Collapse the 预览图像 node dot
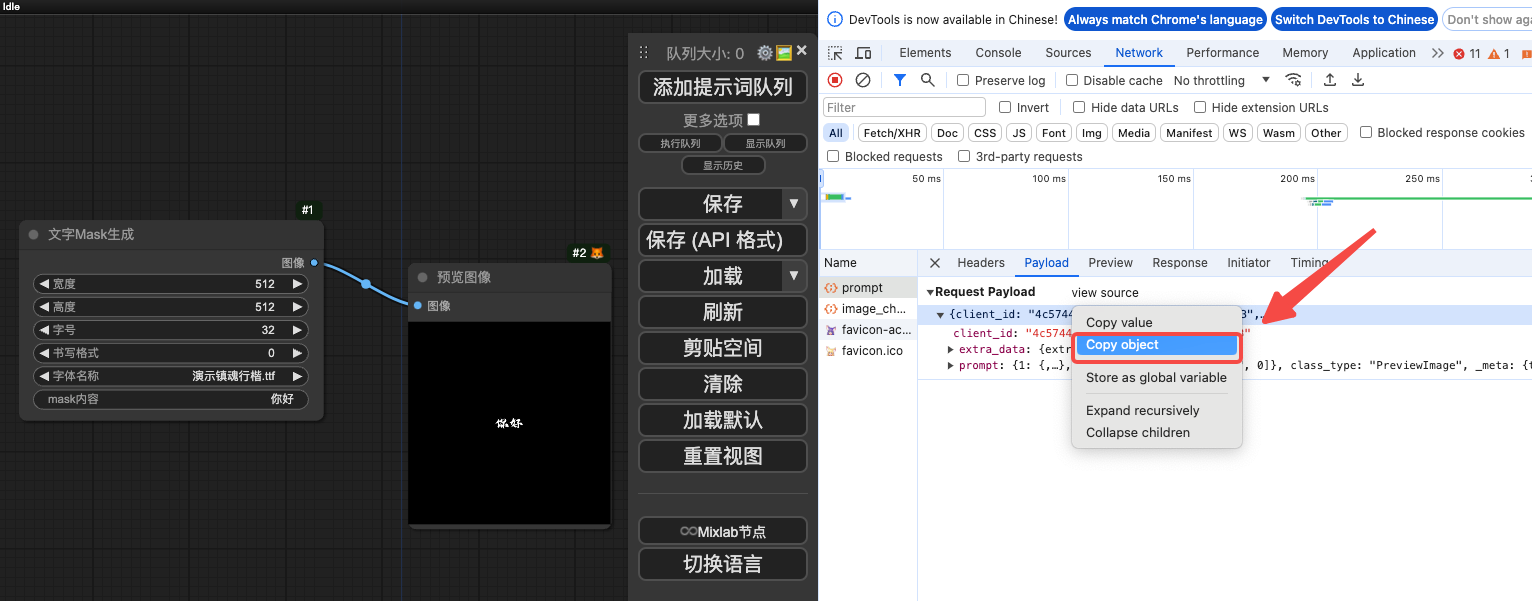The height and width of the screenshot is (601, 1532). click(x=422, y=277)
